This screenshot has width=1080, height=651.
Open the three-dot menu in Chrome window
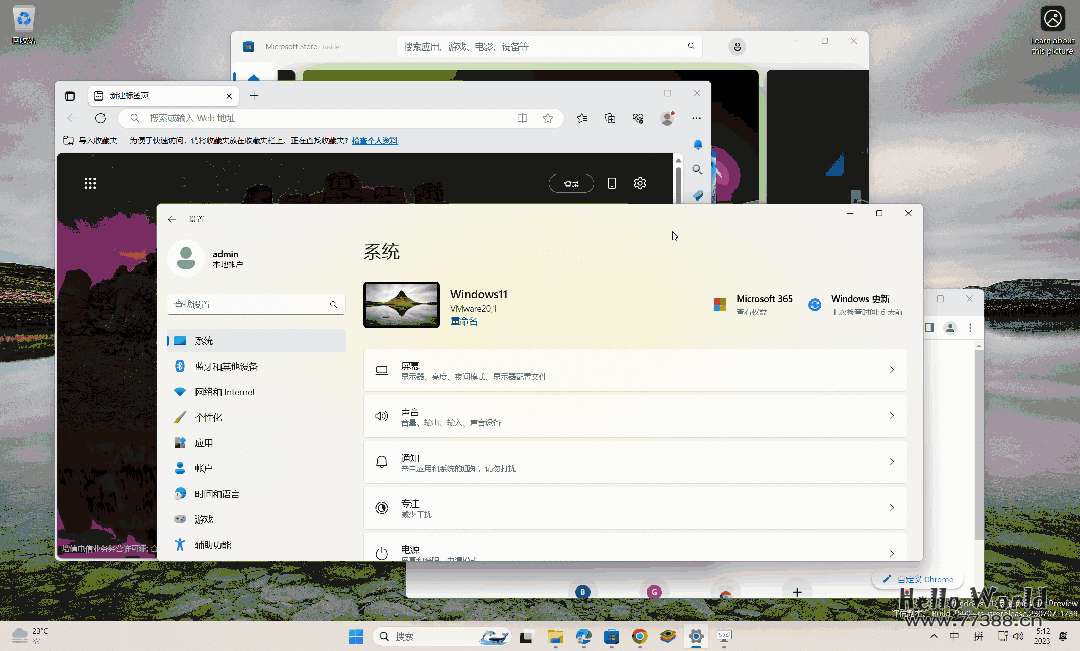point(969,327)
